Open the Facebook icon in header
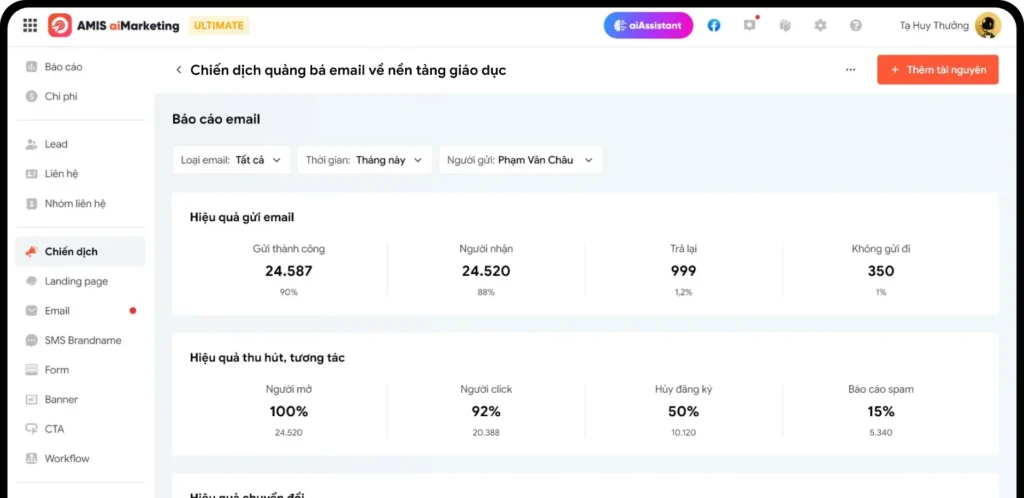 pyautogui.click(x=714, y=26)
